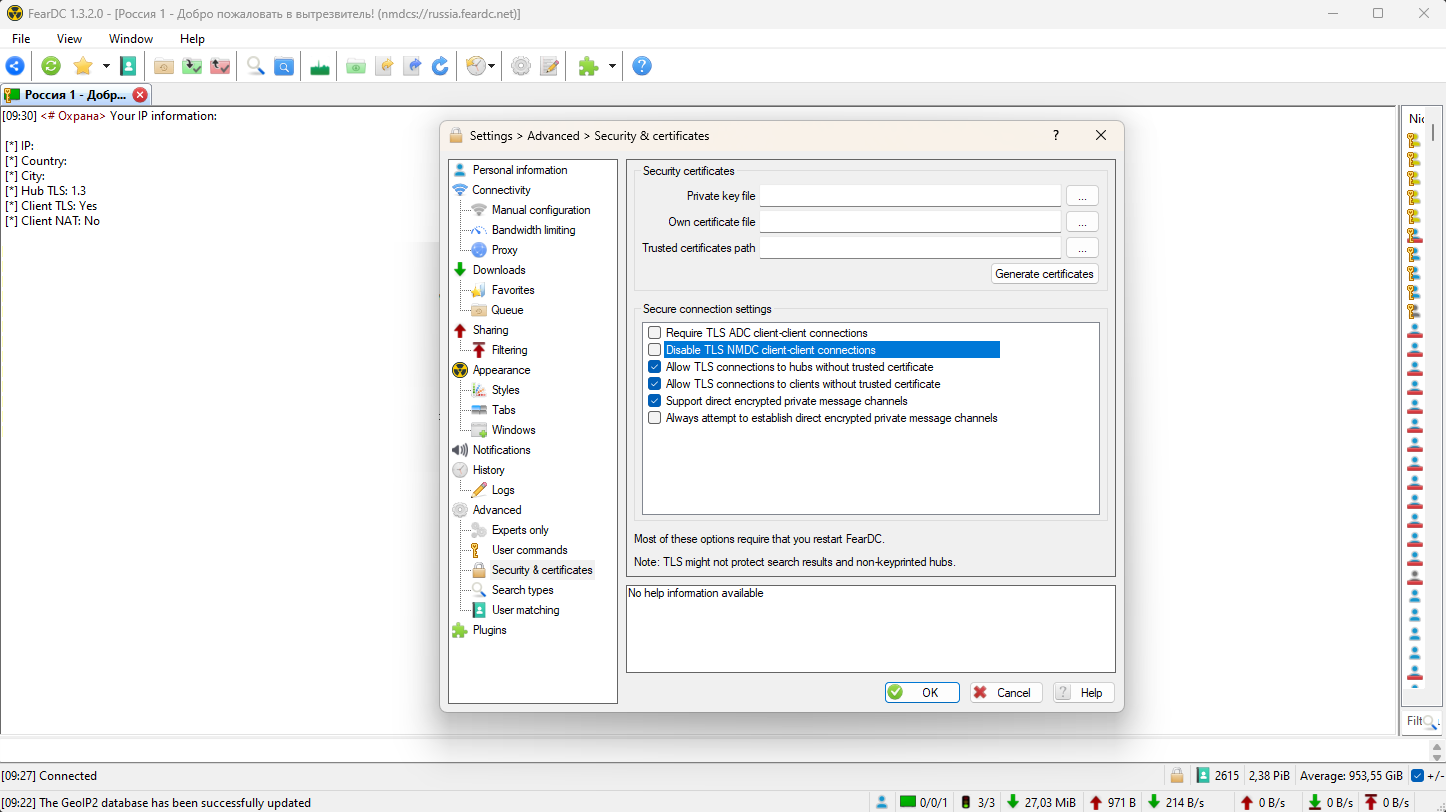Select Personal information in settings tree

tap(519, 170)
